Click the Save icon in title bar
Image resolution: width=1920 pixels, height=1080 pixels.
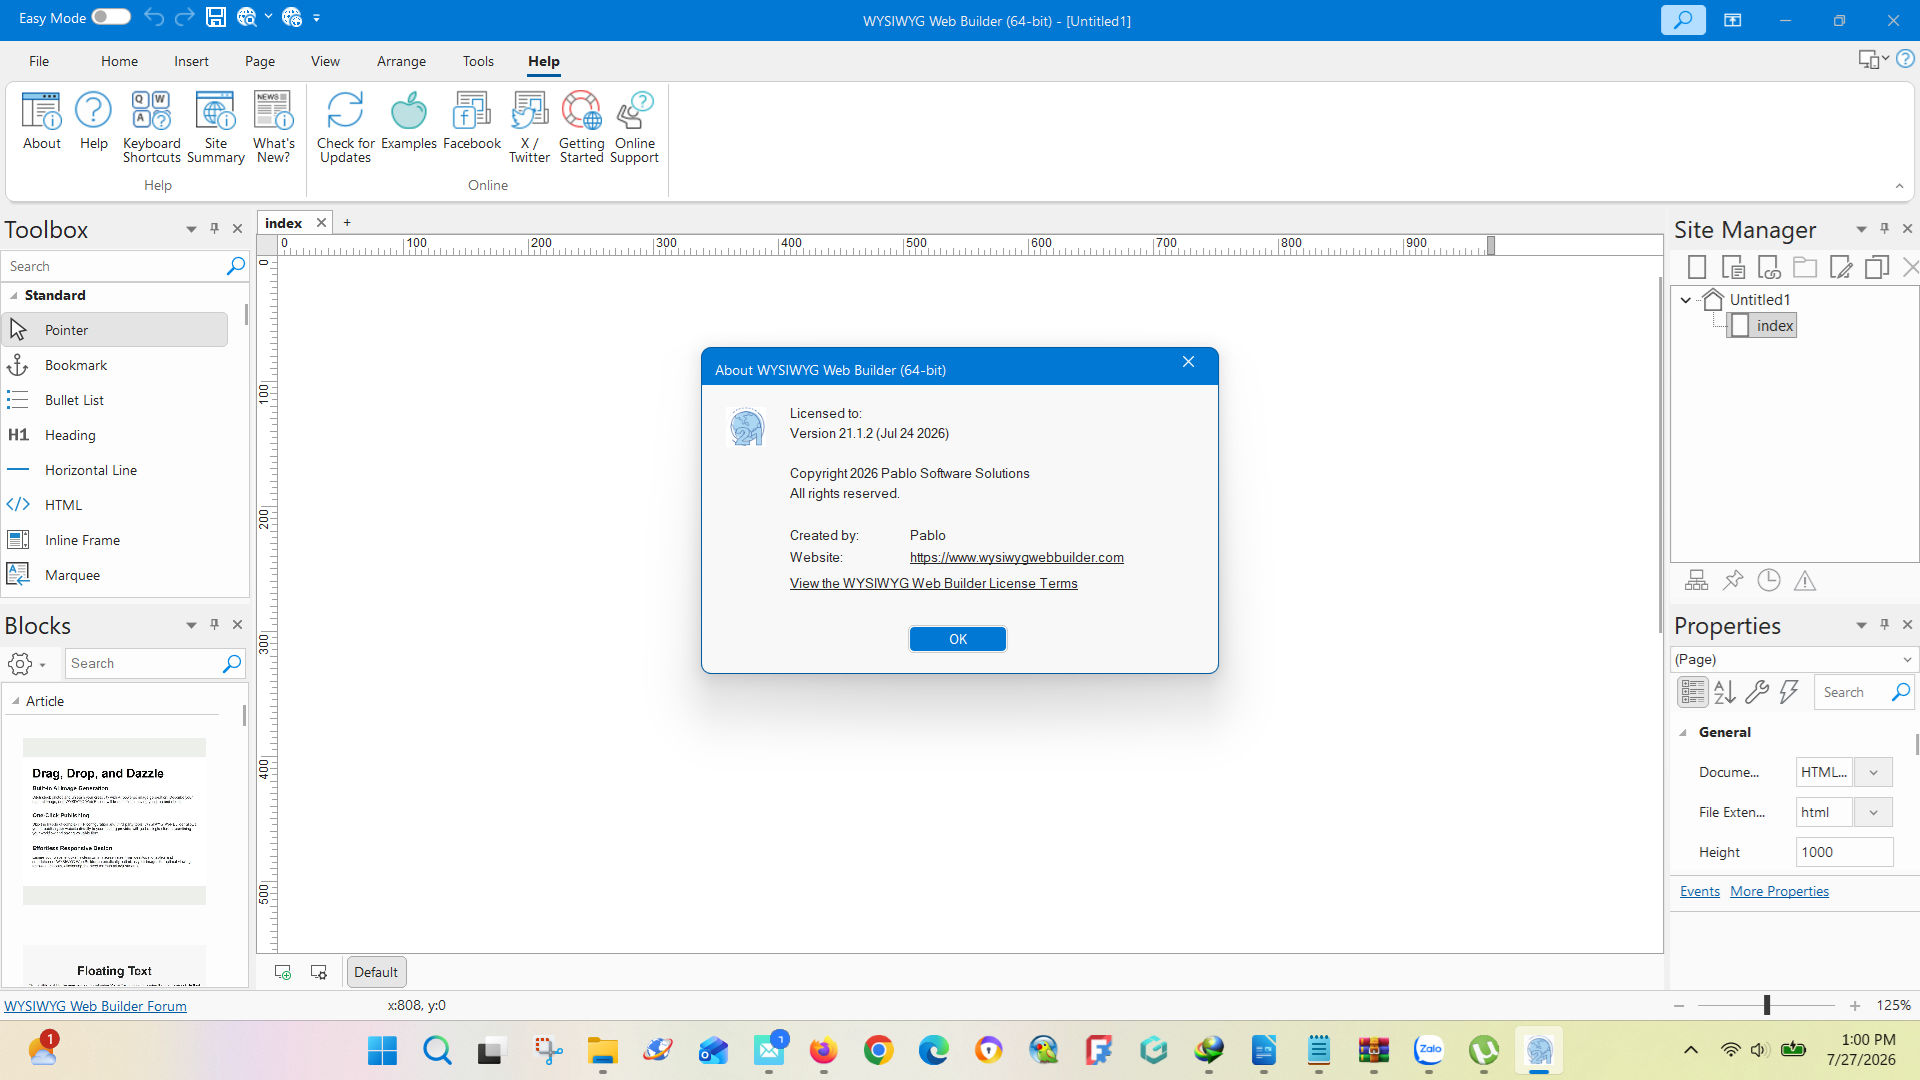216,17
